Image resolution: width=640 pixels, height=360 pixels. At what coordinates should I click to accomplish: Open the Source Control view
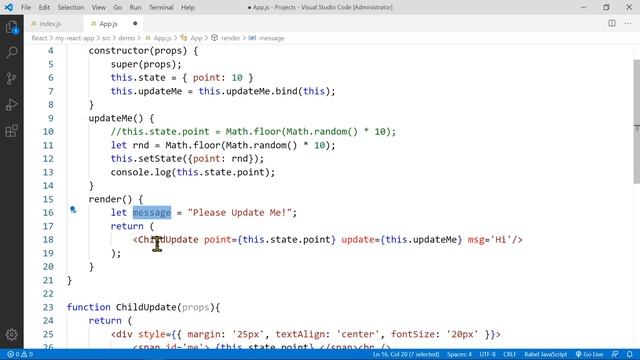coord(11,78)
